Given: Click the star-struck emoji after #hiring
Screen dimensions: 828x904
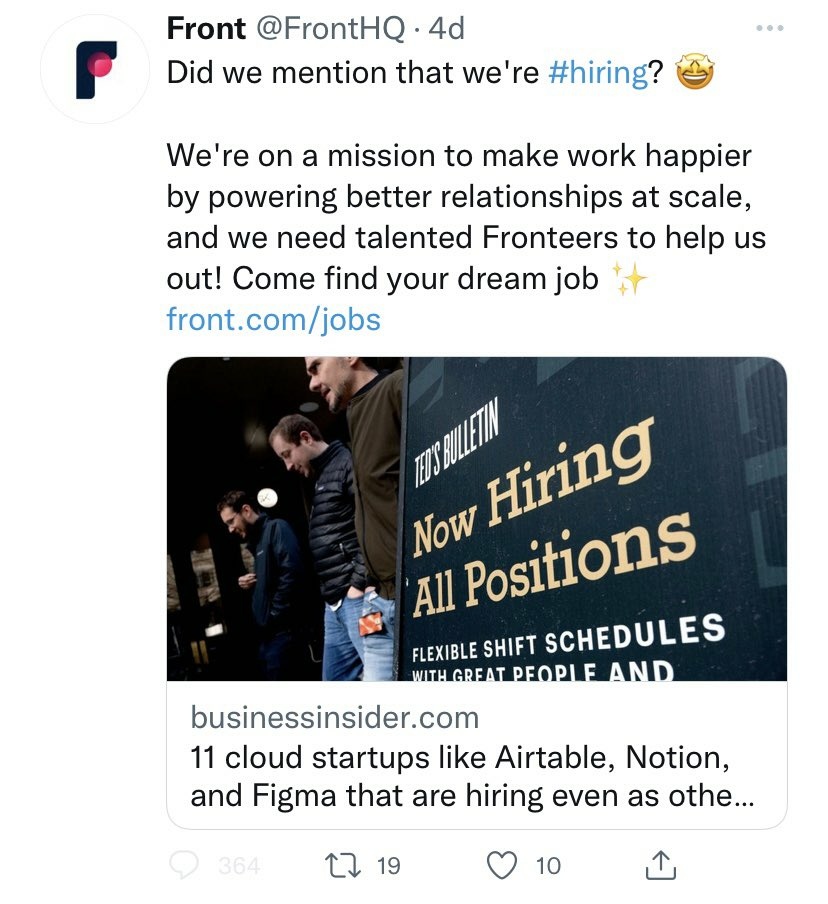Looking at the screenshot, I should pyautogui.click(x=697, y=74).
